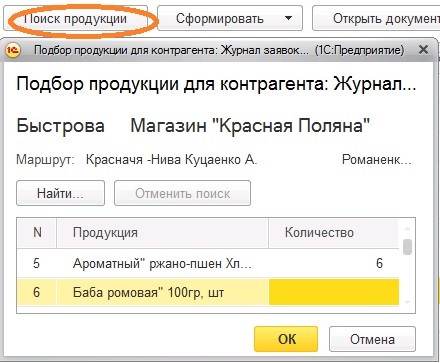The width and height of the screenshot is (440, 363).
Task: Click the 1C logo icon in title bar
Action: tap(13, 51)
